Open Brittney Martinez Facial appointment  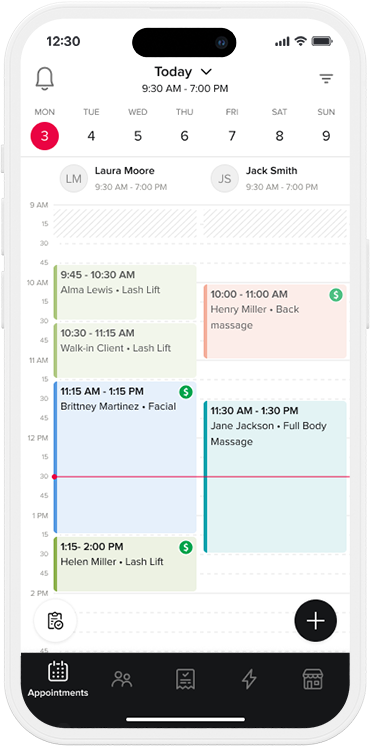(125, 457)
